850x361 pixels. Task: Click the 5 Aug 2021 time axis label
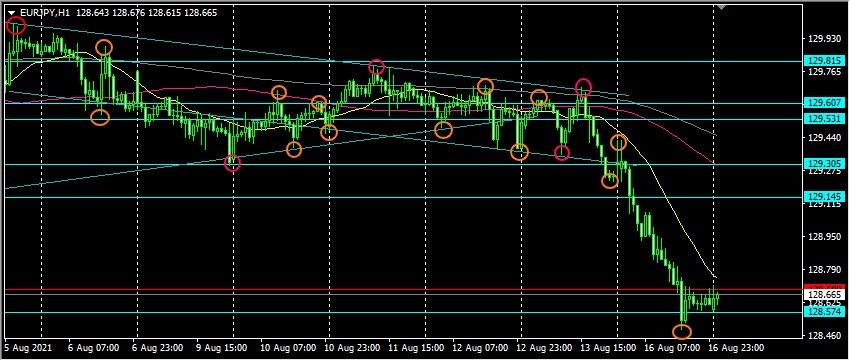point(23,347)
